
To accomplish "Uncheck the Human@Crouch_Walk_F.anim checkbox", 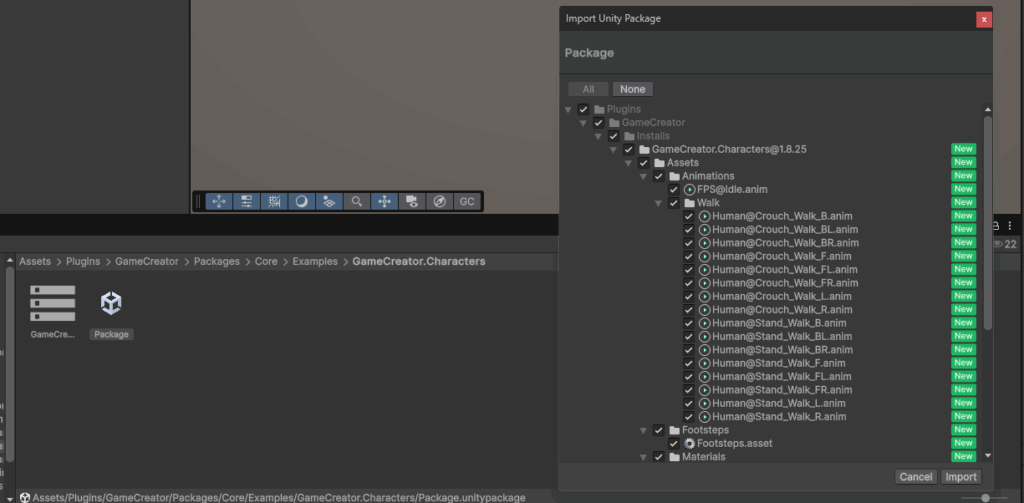I will pos(688,257).
